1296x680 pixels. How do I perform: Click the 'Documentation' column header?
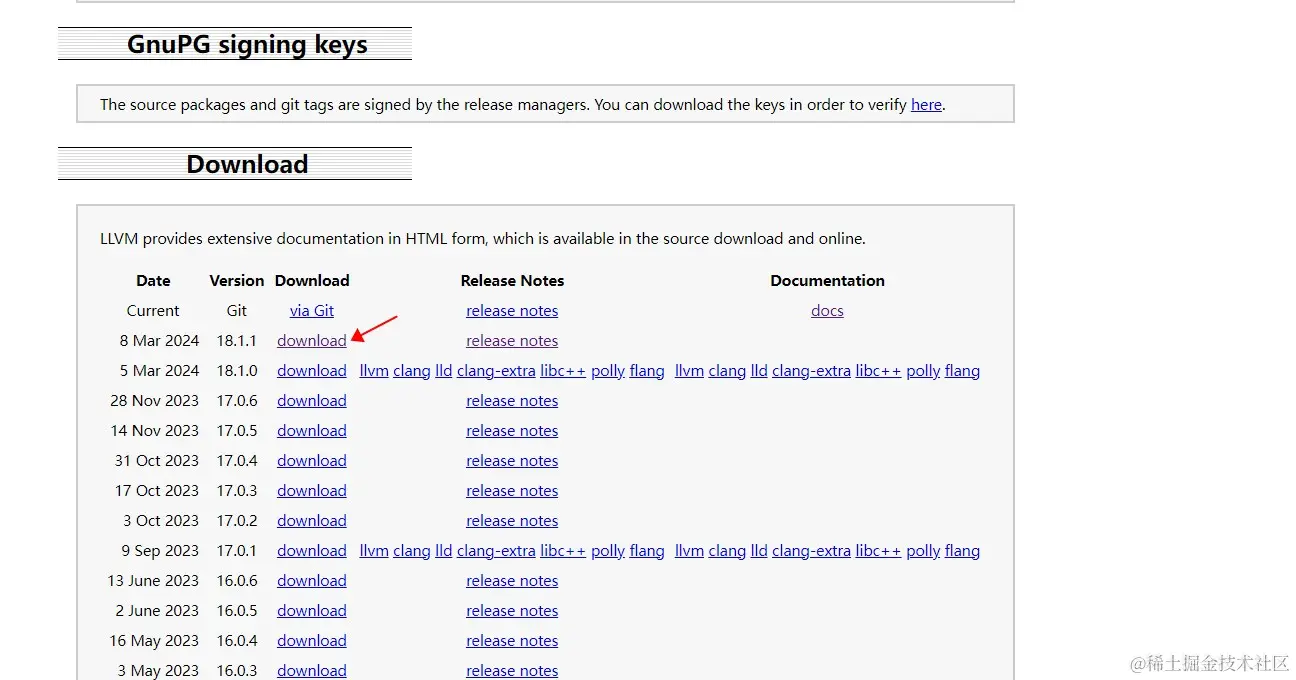[x=827, y=281]
